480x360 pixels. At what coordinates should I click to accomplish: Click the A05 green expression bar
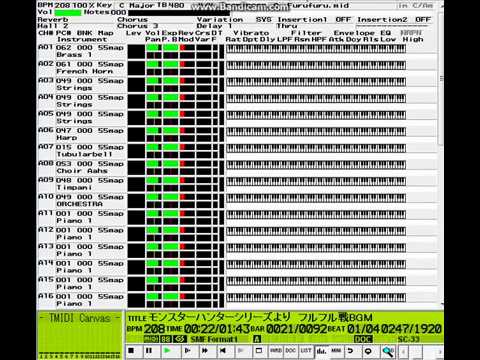click(x=171, y=114)
